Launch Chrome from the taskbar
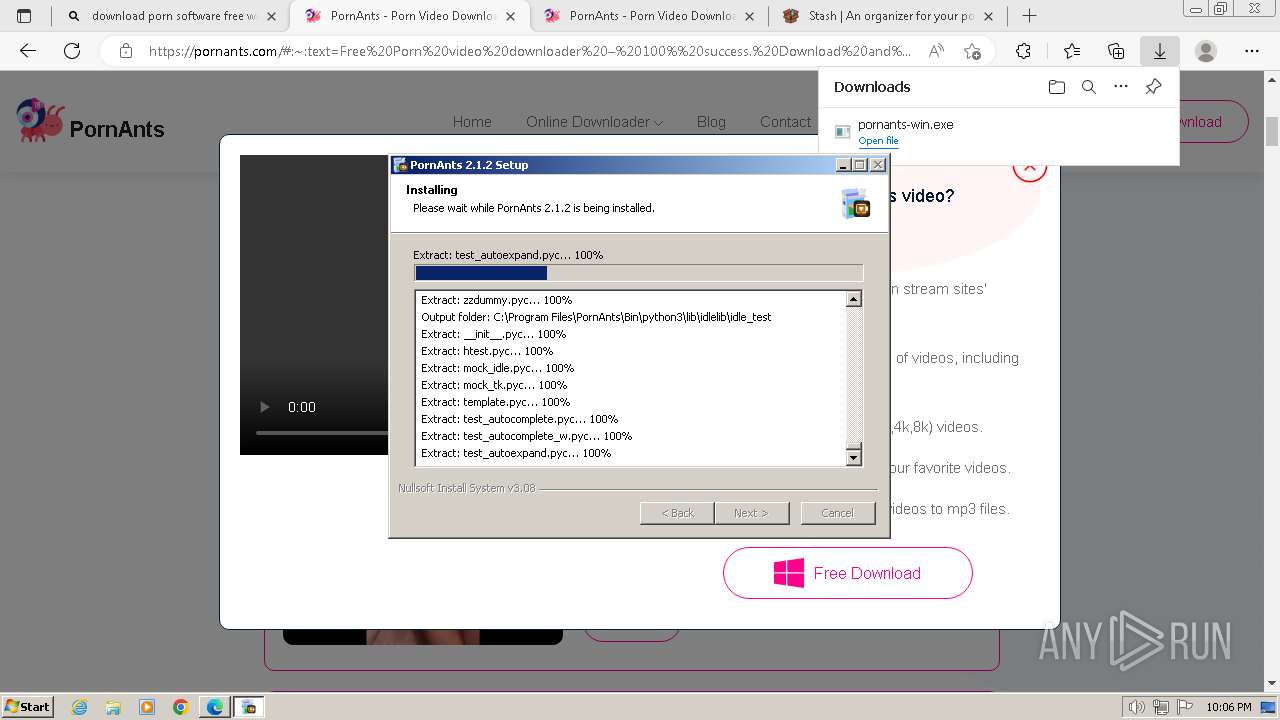1280x720 pixels. point(180,707)
